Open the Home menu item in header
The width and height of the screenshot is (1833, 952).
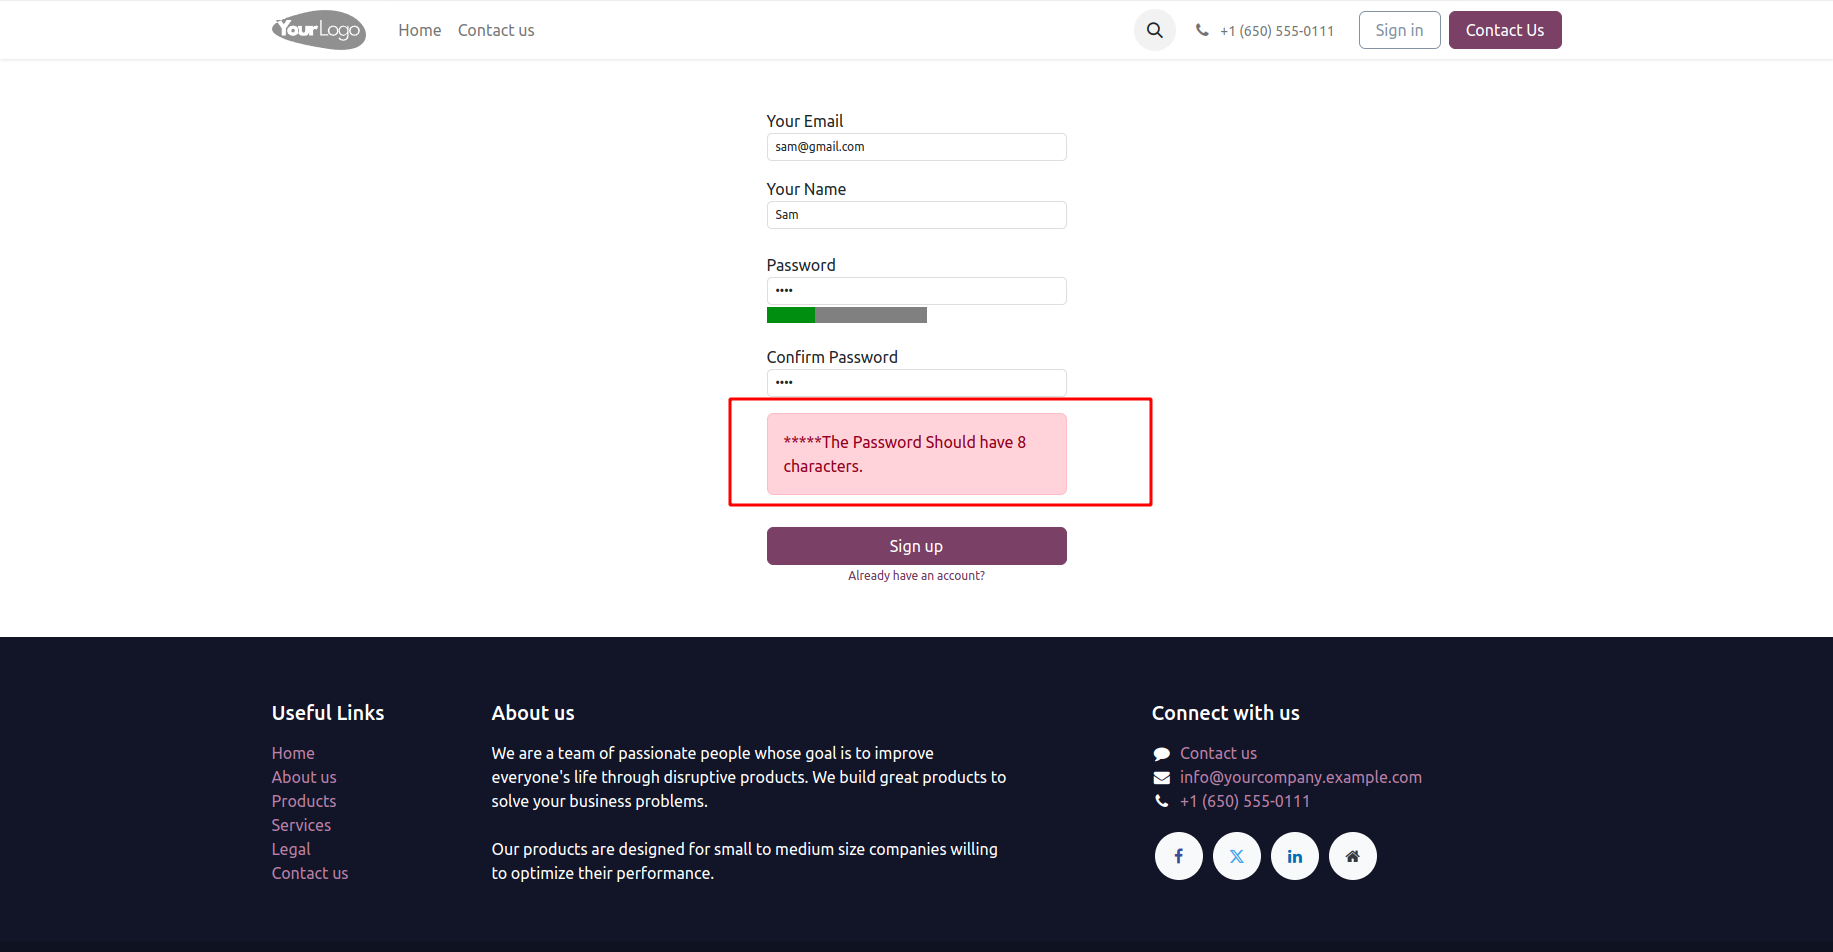pyautogui.click(x=419, y=30)
